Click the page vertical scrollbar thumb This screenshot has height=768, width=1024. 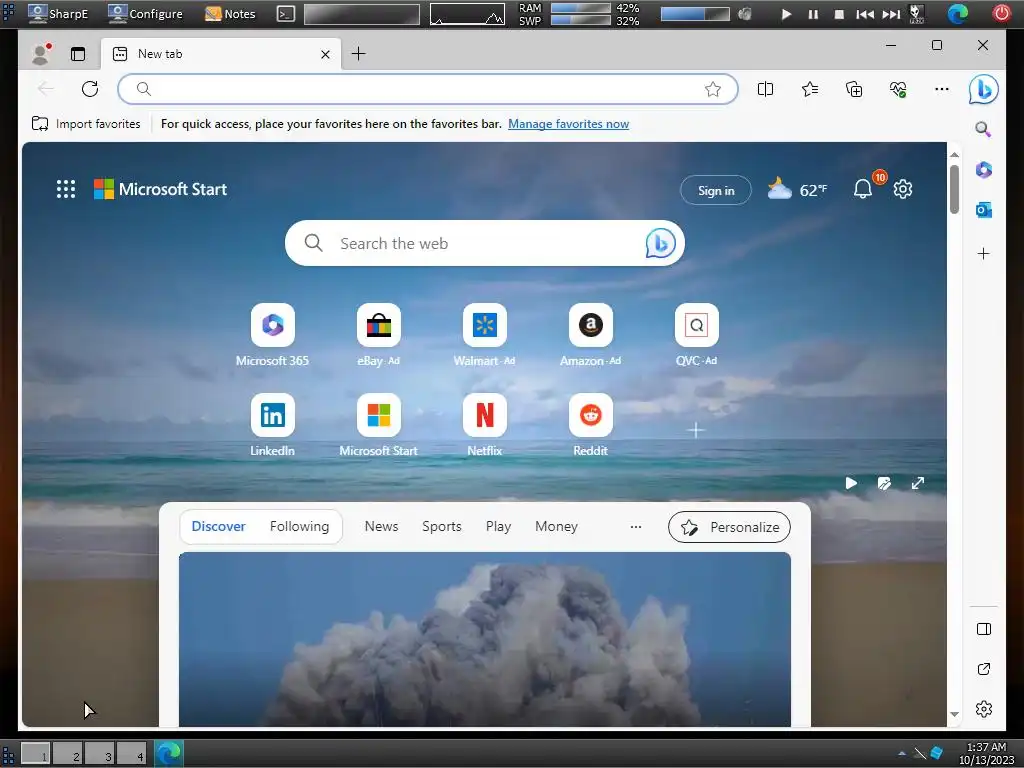[954, 189]
